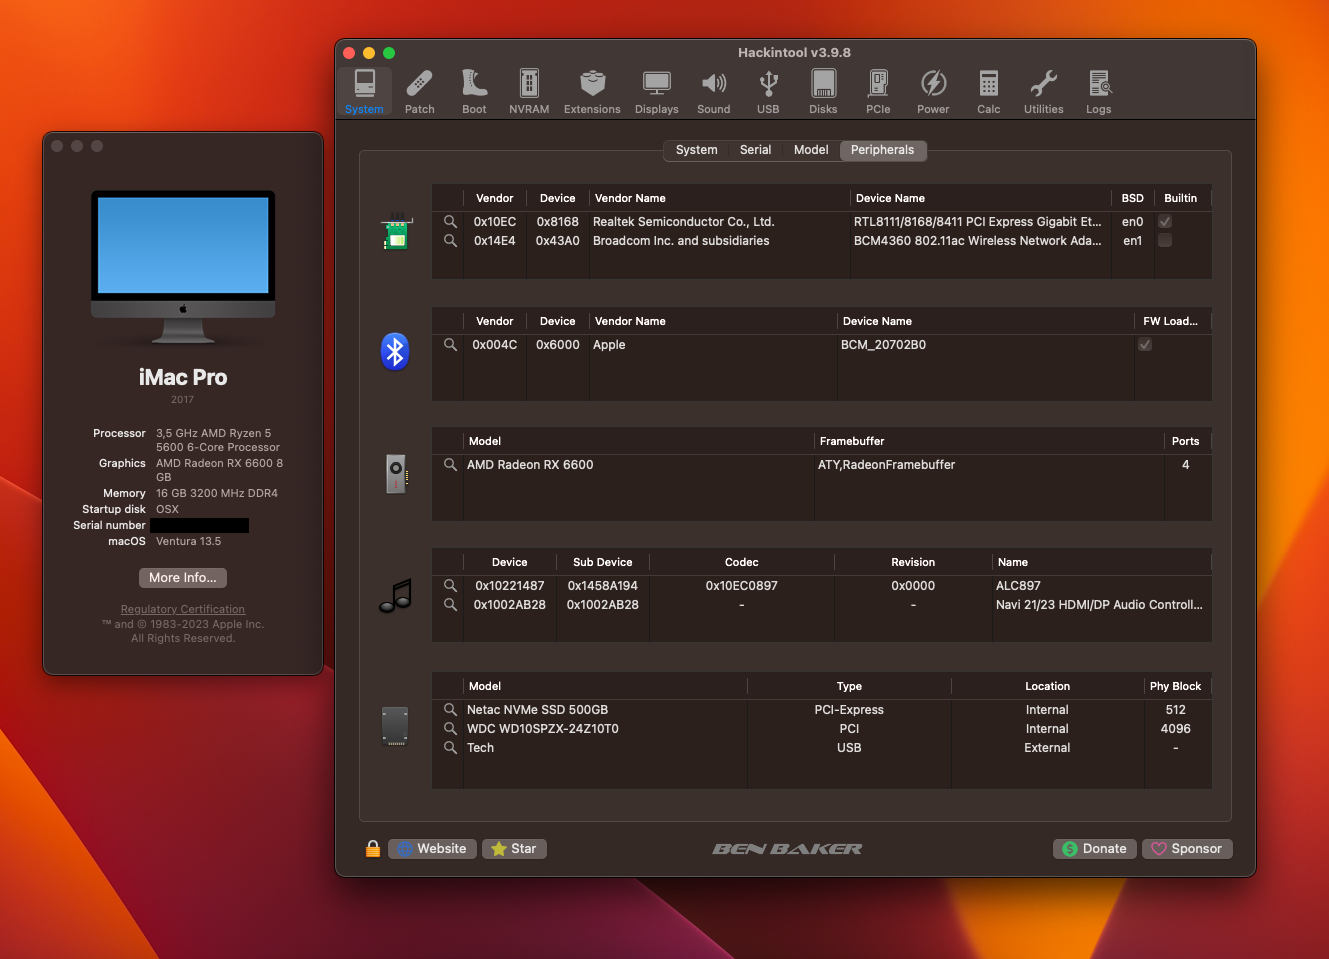1329x959 pixels.
Task: Open the Patch tool
Action: click(x=420, y=92)
